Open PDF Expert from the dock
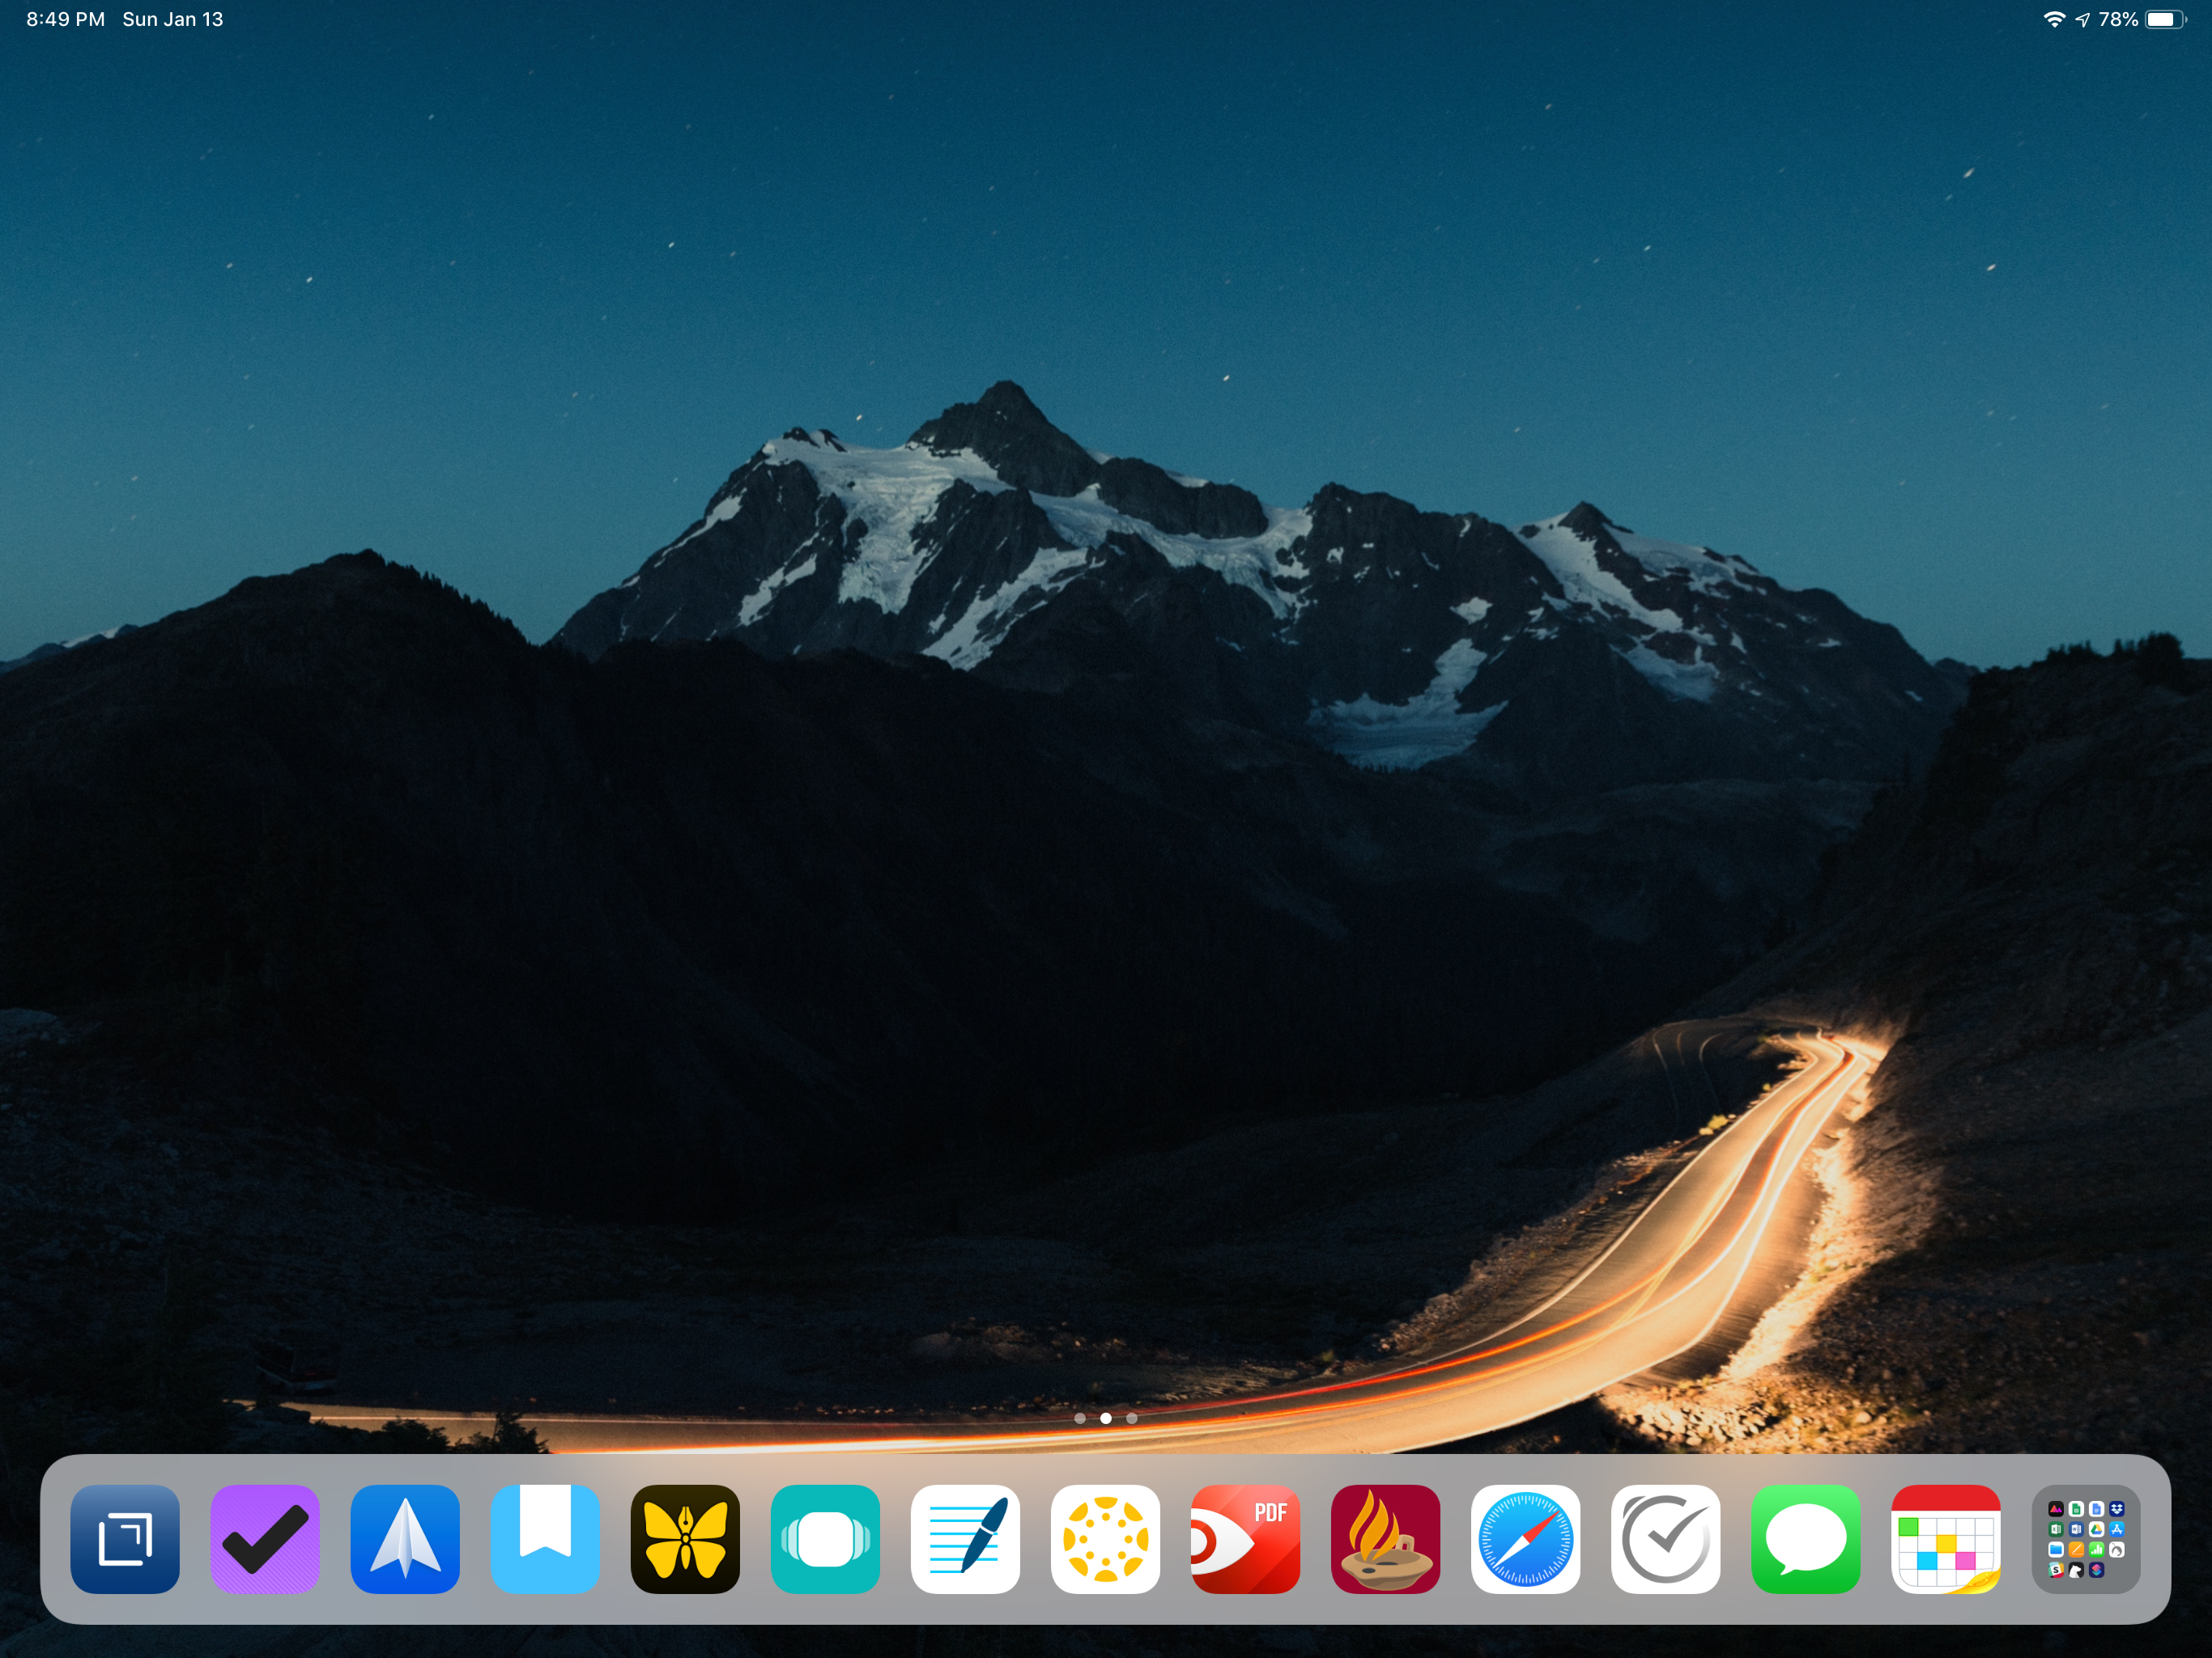This screenshot has height=1658, width=2212. coord(1245,1539)
